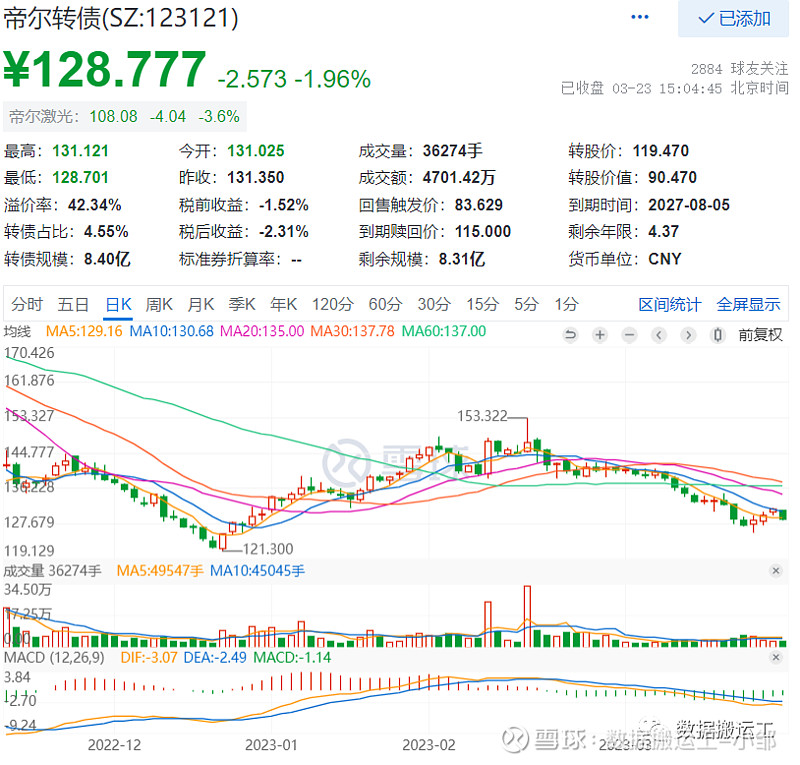The height and width of the screenshot is (765, 800).
Task: Open the 前复权 adjustment dropdown
Action: click(x=760, y=335)
